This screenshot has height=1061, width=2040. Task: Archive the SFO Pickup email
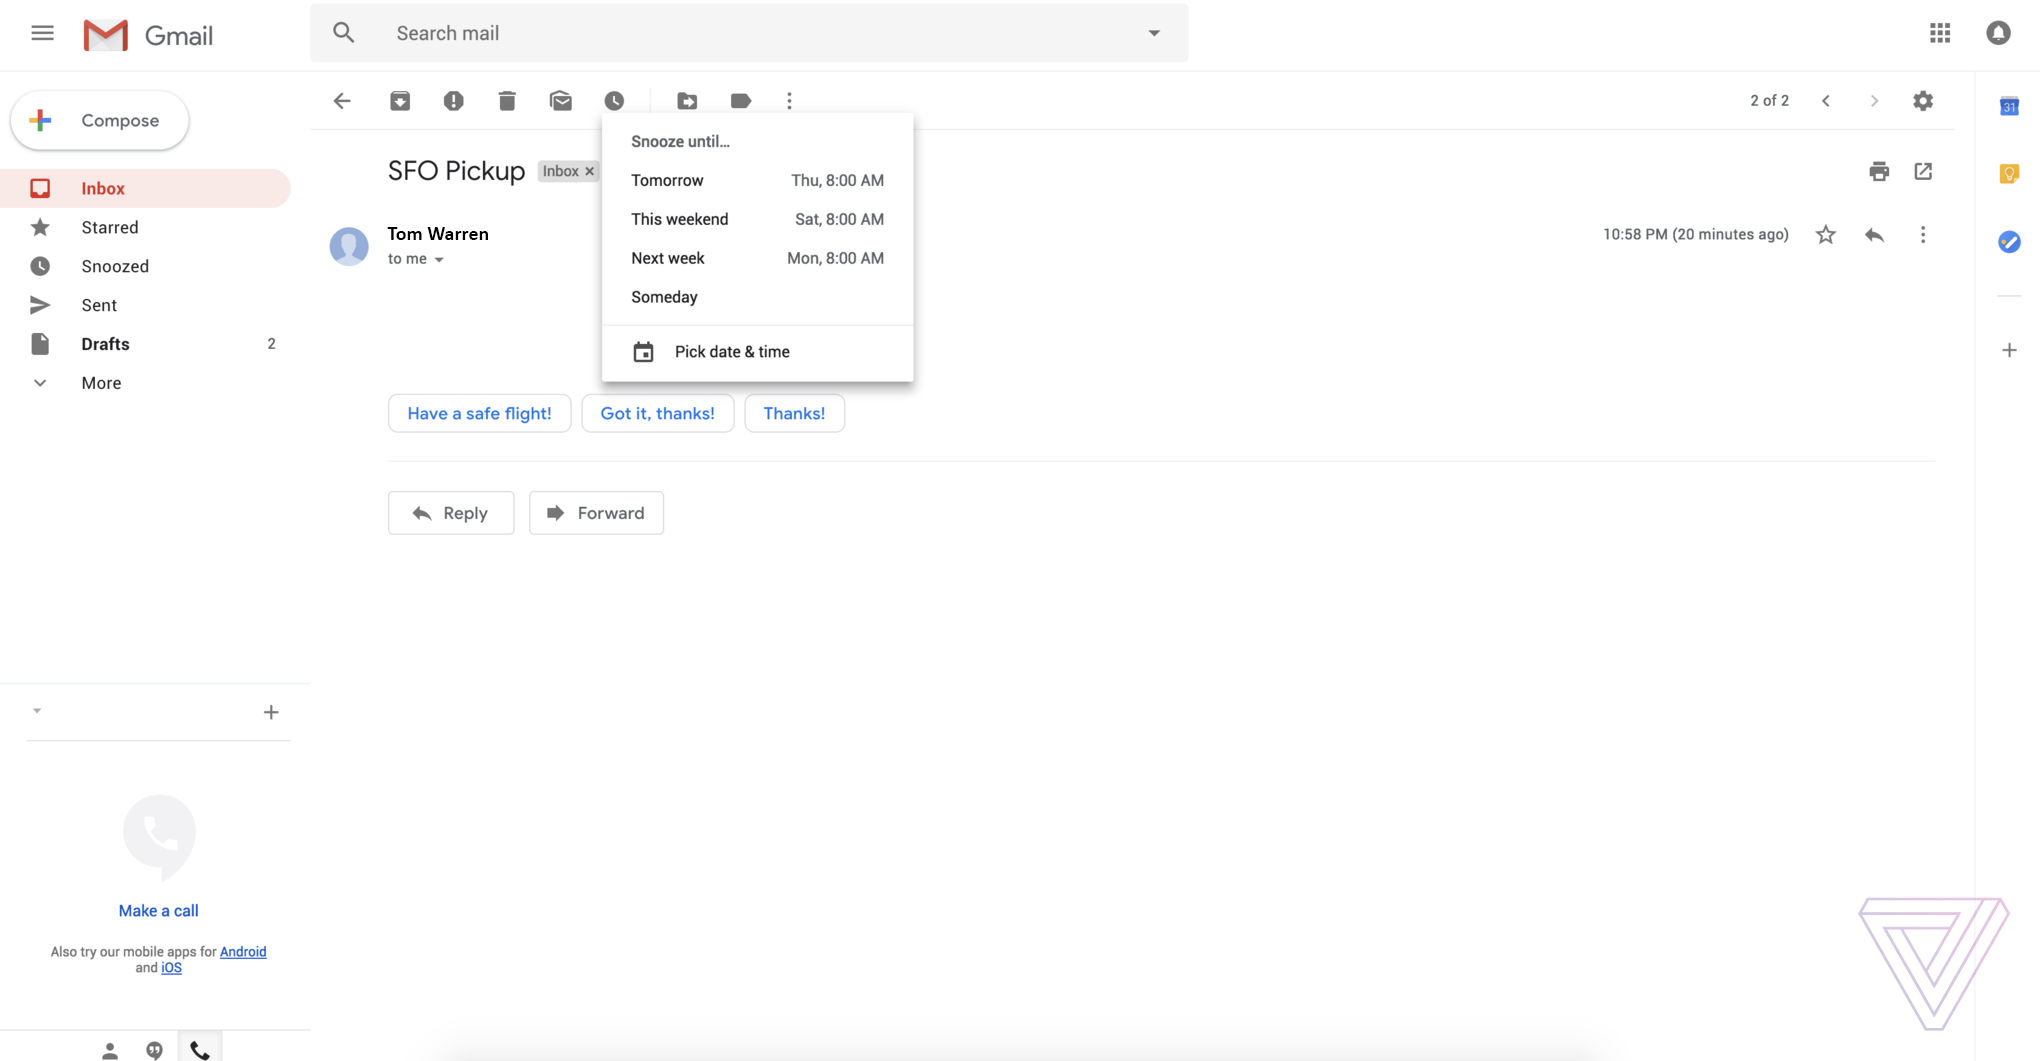pos(399,100)
